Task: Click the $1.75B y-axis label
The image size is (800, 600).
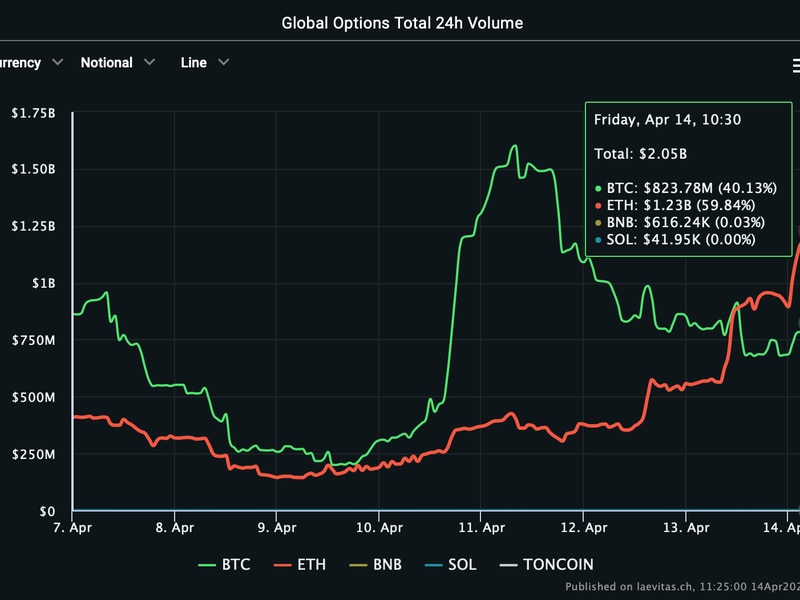Action: tap(34, 113)
